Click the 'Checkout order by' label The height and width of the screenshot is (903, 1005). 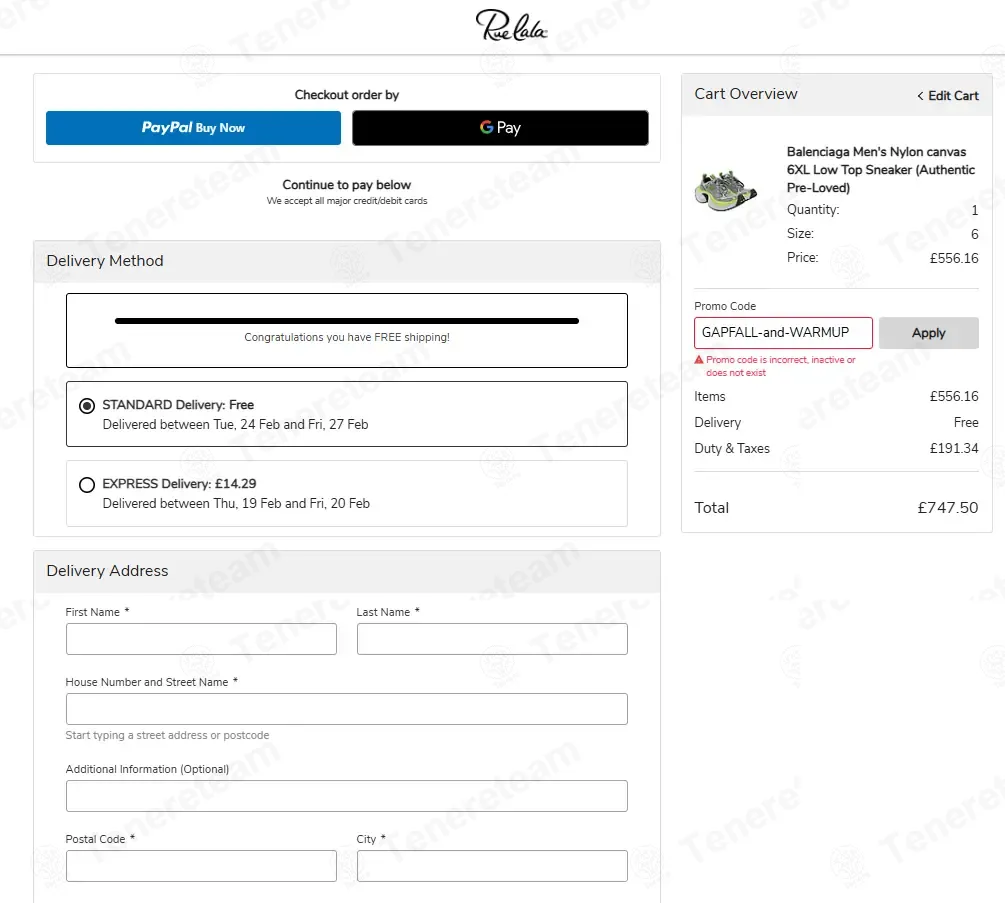click(347, 95)
